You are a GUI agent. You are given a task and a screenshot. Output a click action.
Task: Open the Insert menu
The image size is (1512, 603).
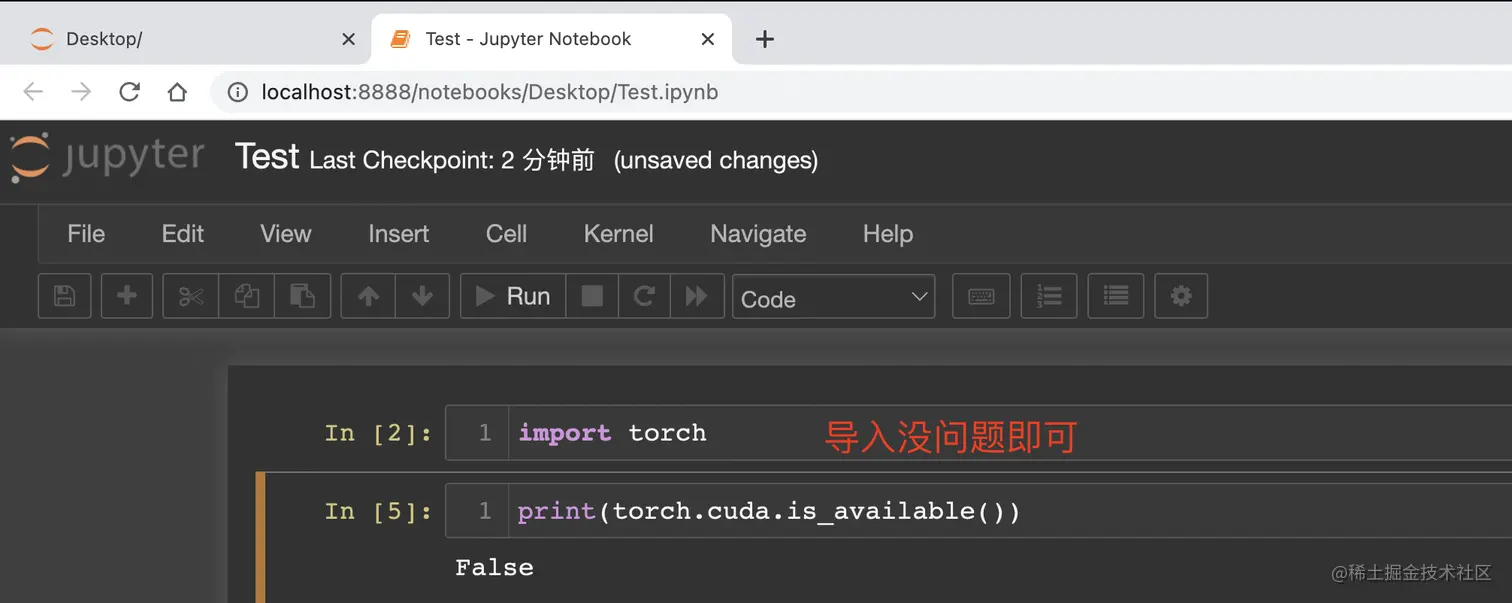point(398,234)
